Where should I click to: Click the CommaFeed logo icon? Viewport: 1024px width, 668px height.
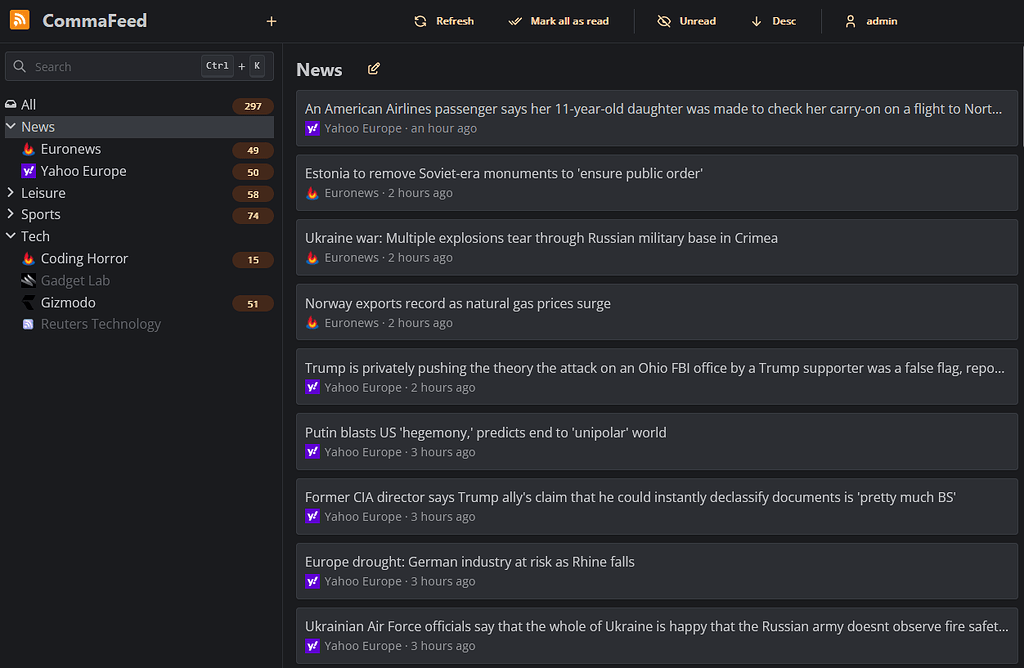[19, 20]
